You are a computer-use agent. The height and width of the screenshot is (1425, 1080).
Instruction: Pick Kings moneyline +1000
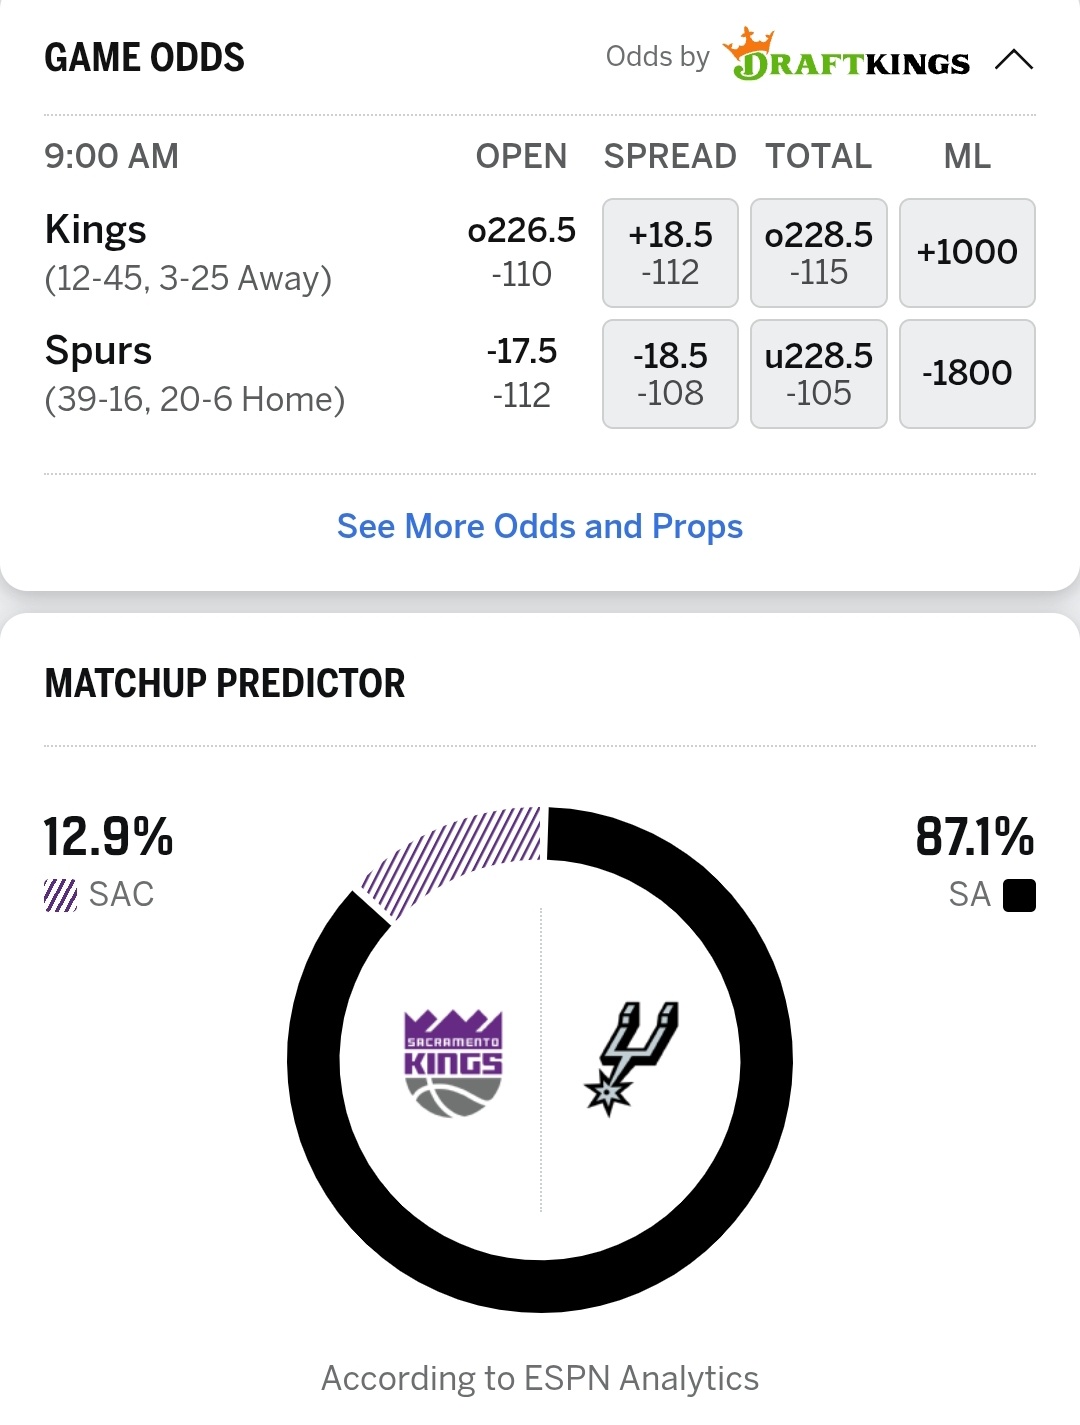click(967, 253)
